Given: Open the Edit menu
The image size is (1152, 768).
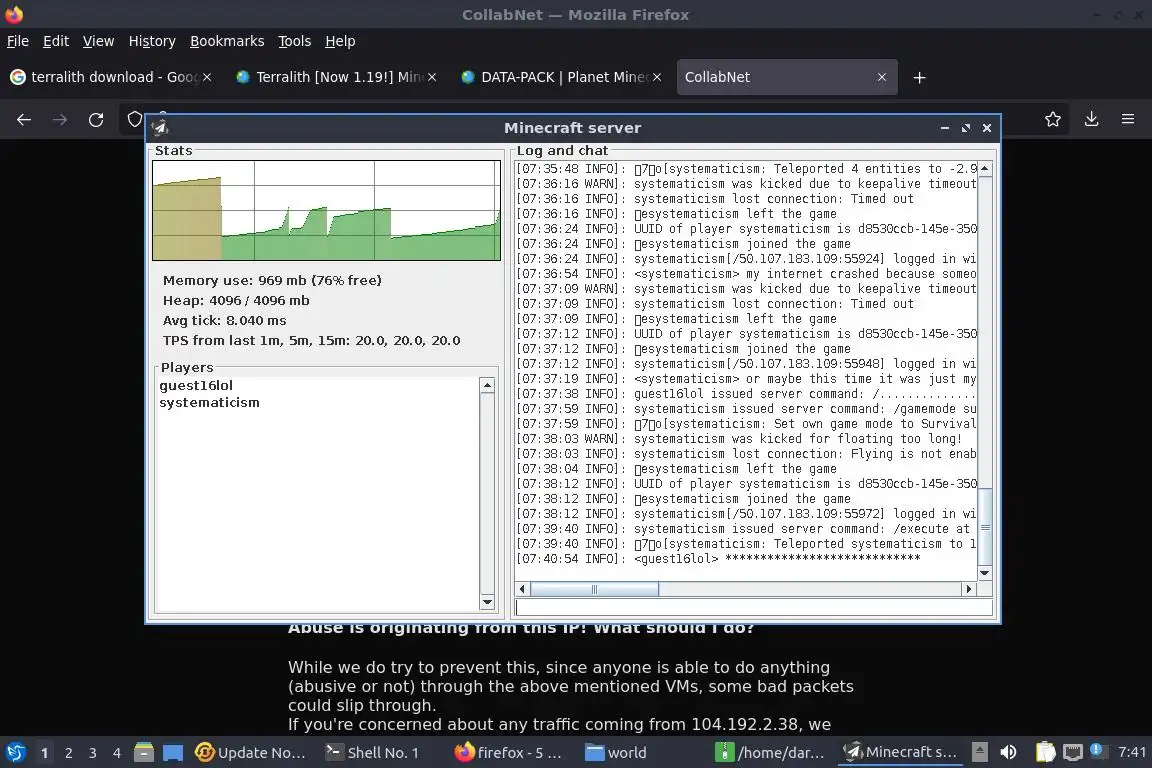Looking at the screenshot, I should 56,41.
